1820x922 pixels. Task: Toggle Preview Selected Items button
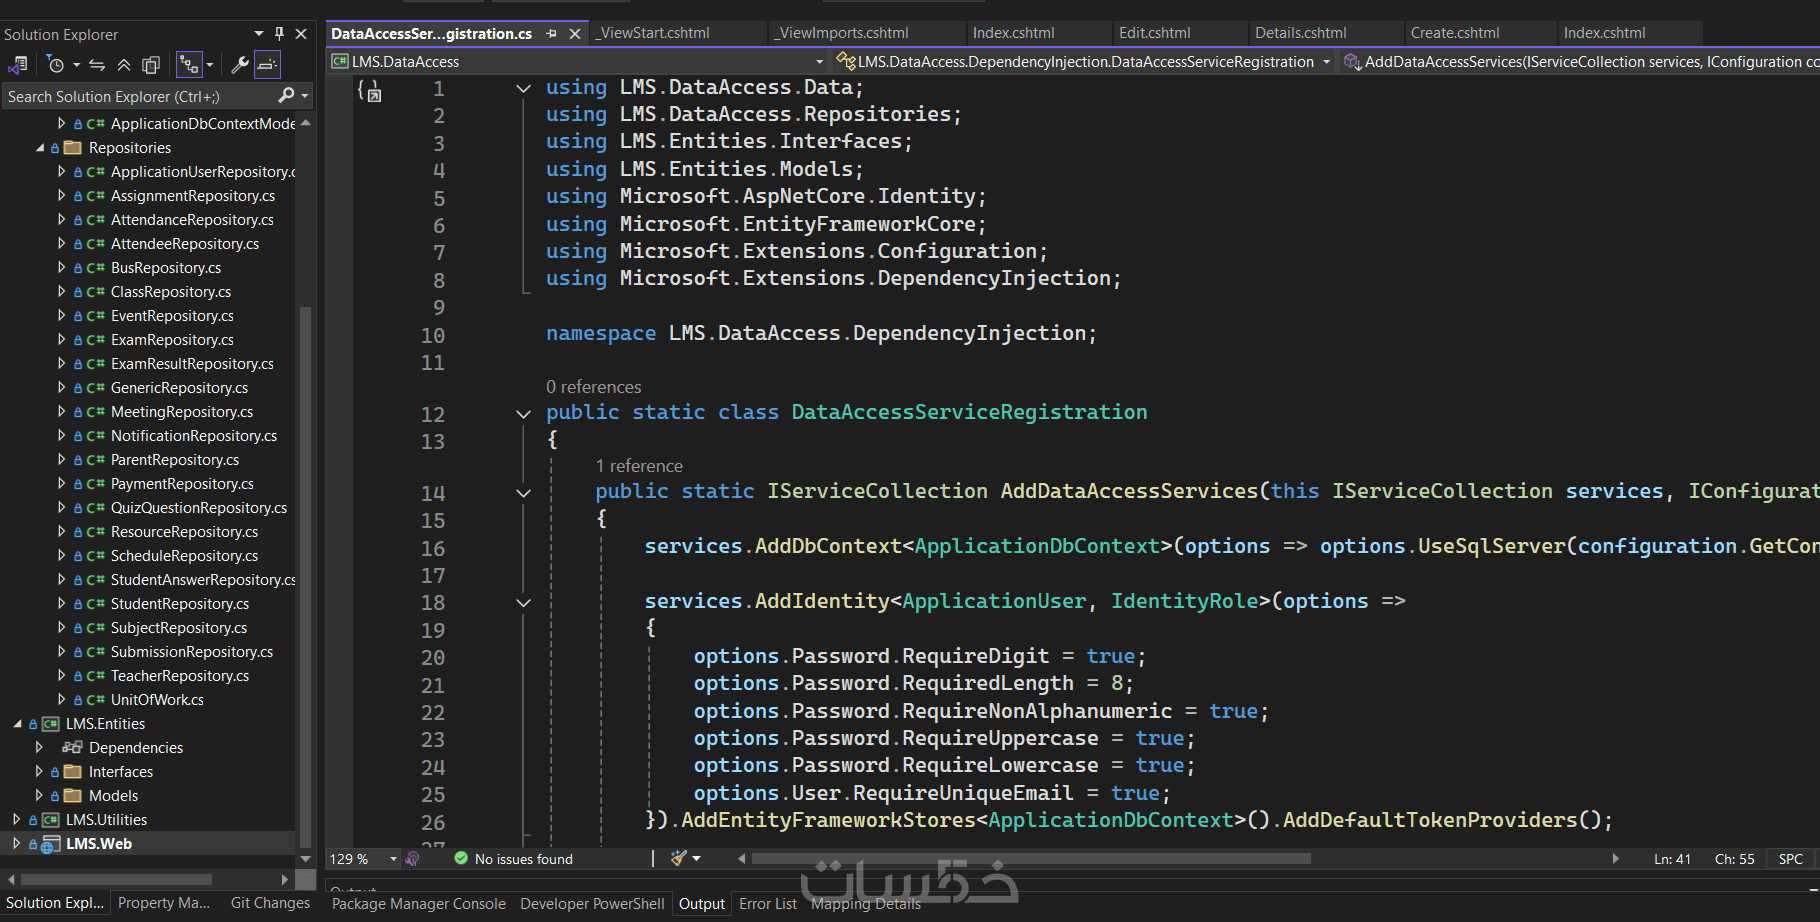(267, 65)
